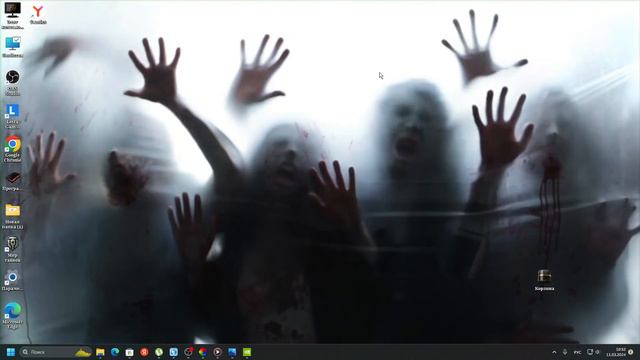Open the blue monitor checklist desktop icon

point(13,47)
